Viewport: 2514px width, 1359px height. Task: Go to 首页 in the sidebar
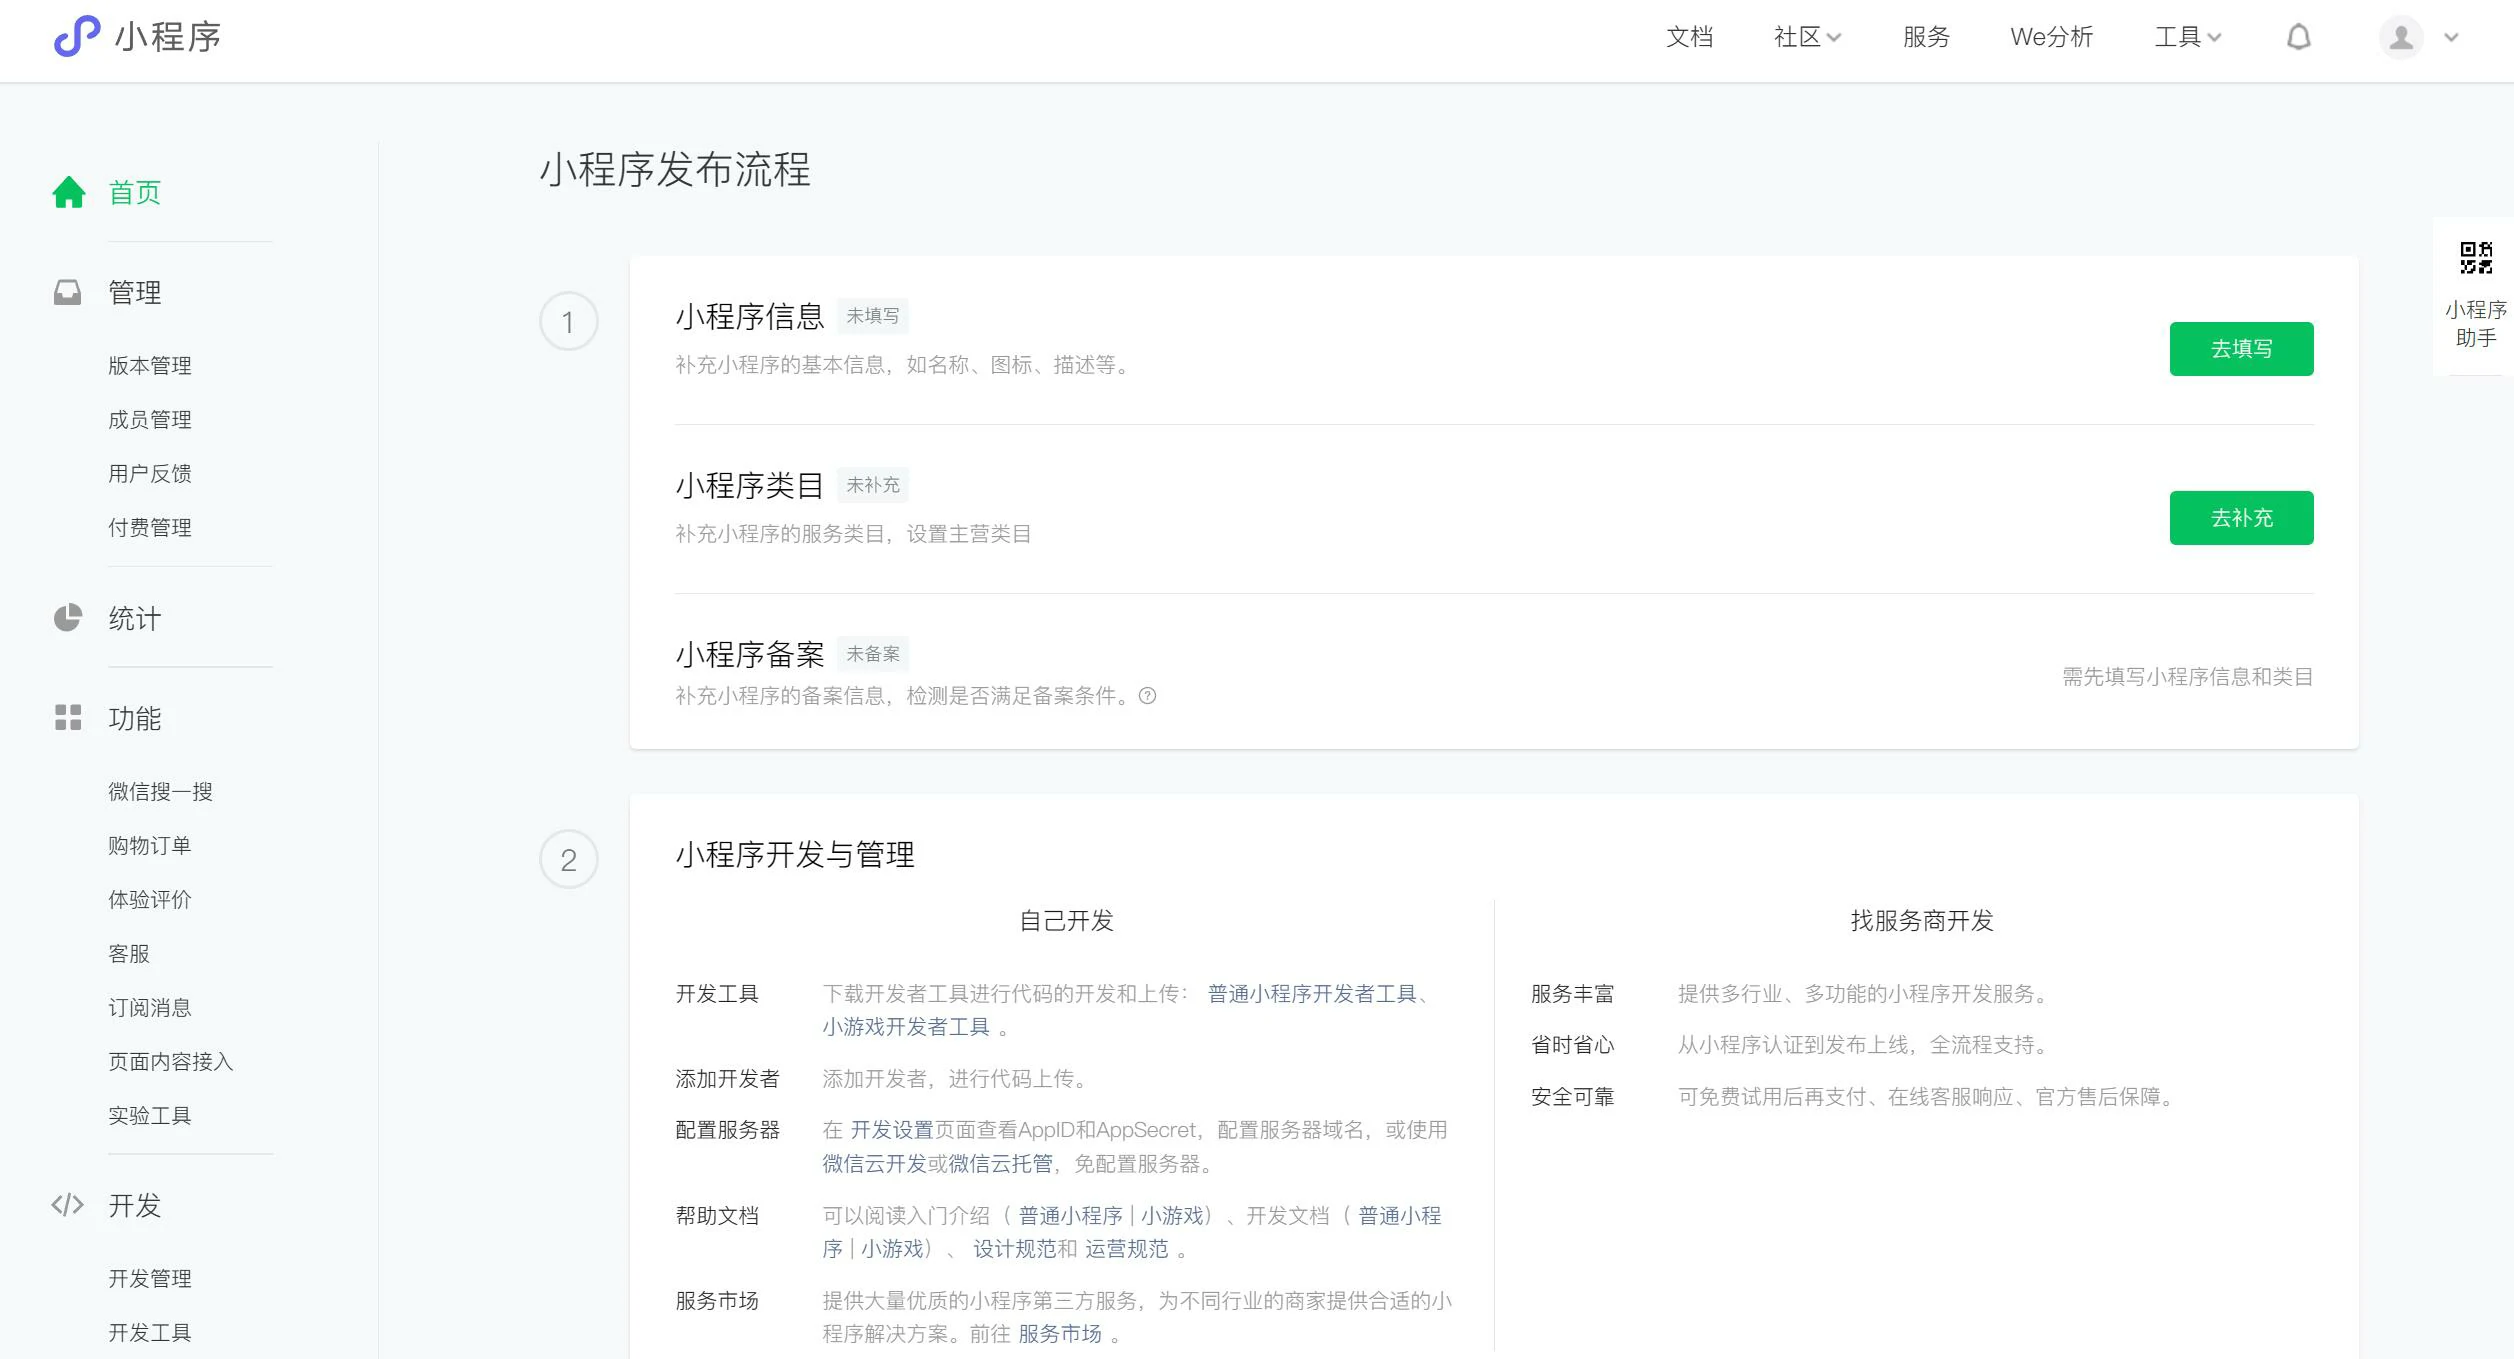click(135, 192)
